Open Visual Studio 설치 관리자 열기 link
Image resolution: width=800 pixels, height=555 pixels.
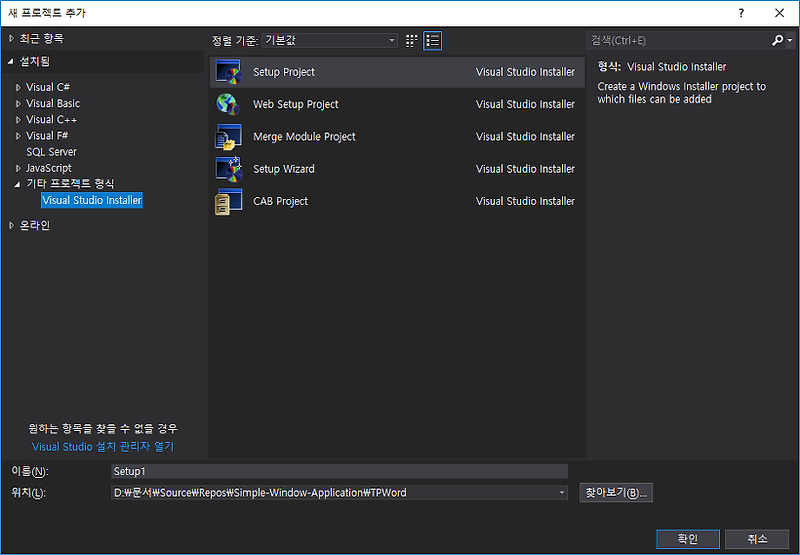point(103,447)
